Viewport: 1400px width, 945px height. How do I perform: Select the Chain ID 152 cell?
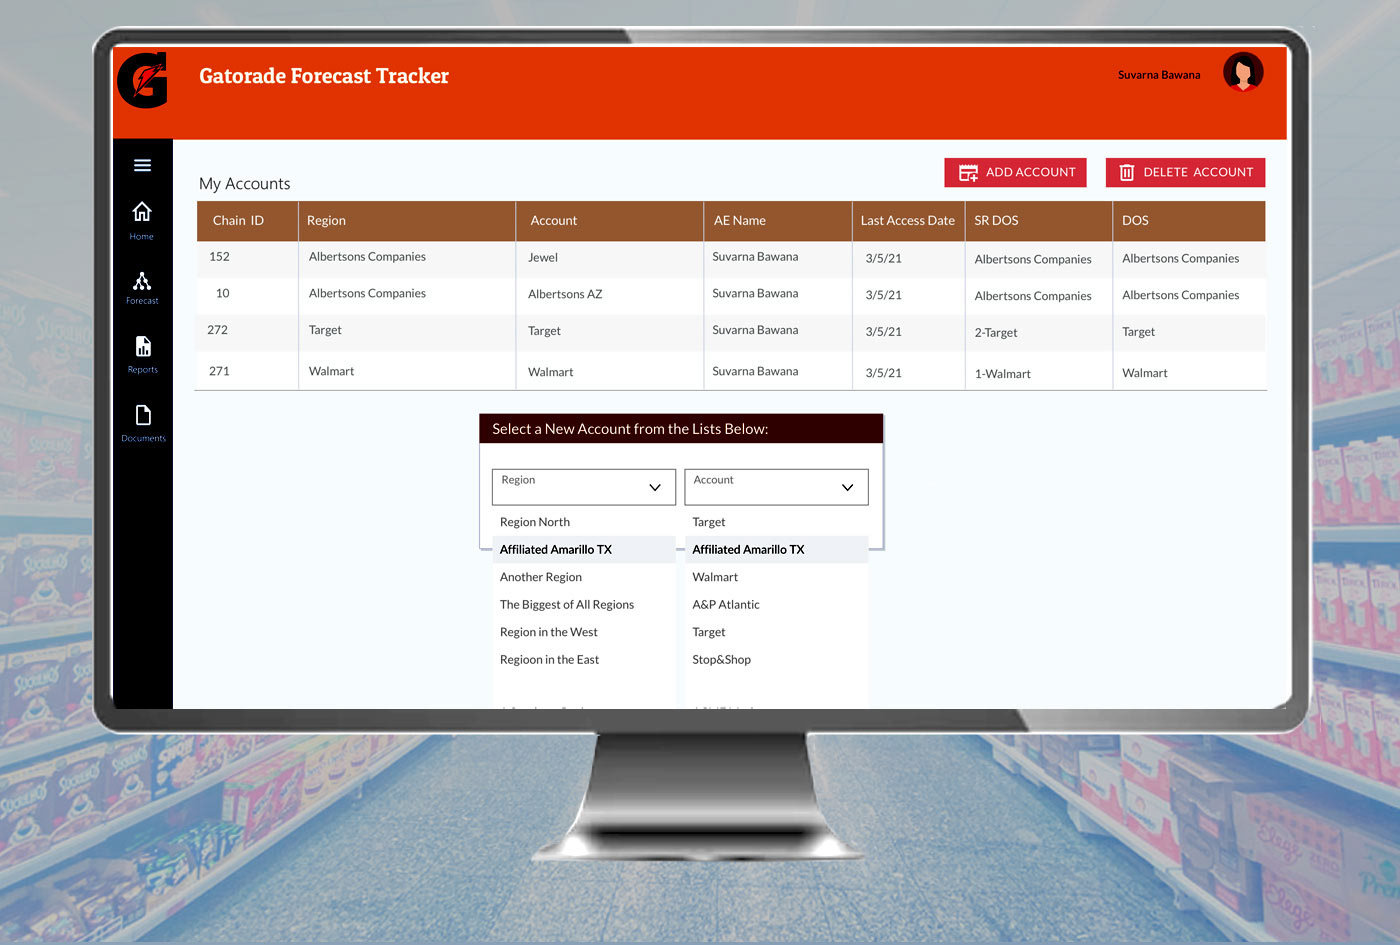(219, 256)
